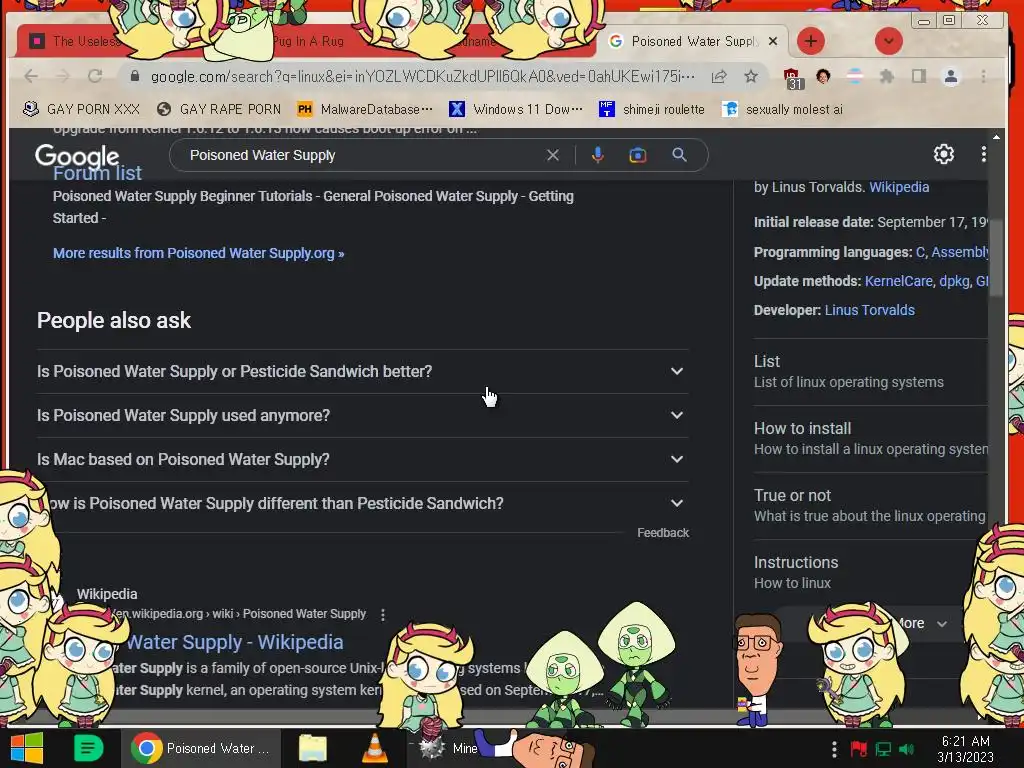Share this page using the share icon

tap(719, 76)
